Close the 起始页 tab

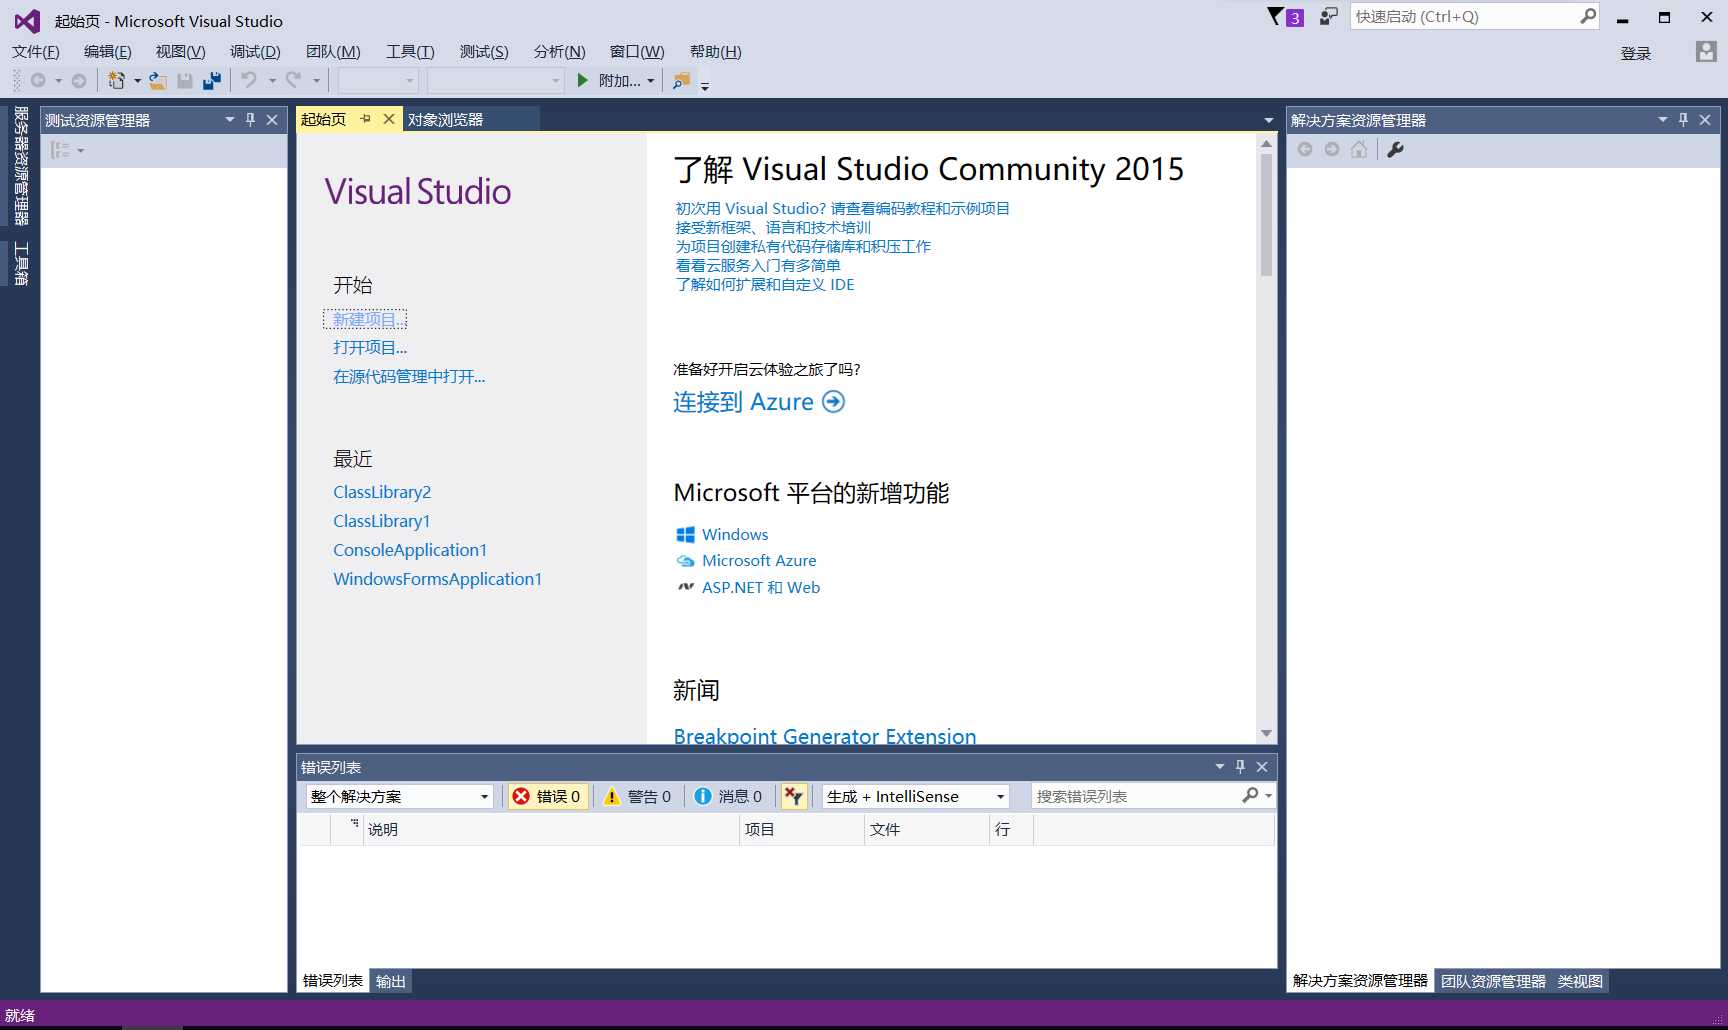point(389,119)
